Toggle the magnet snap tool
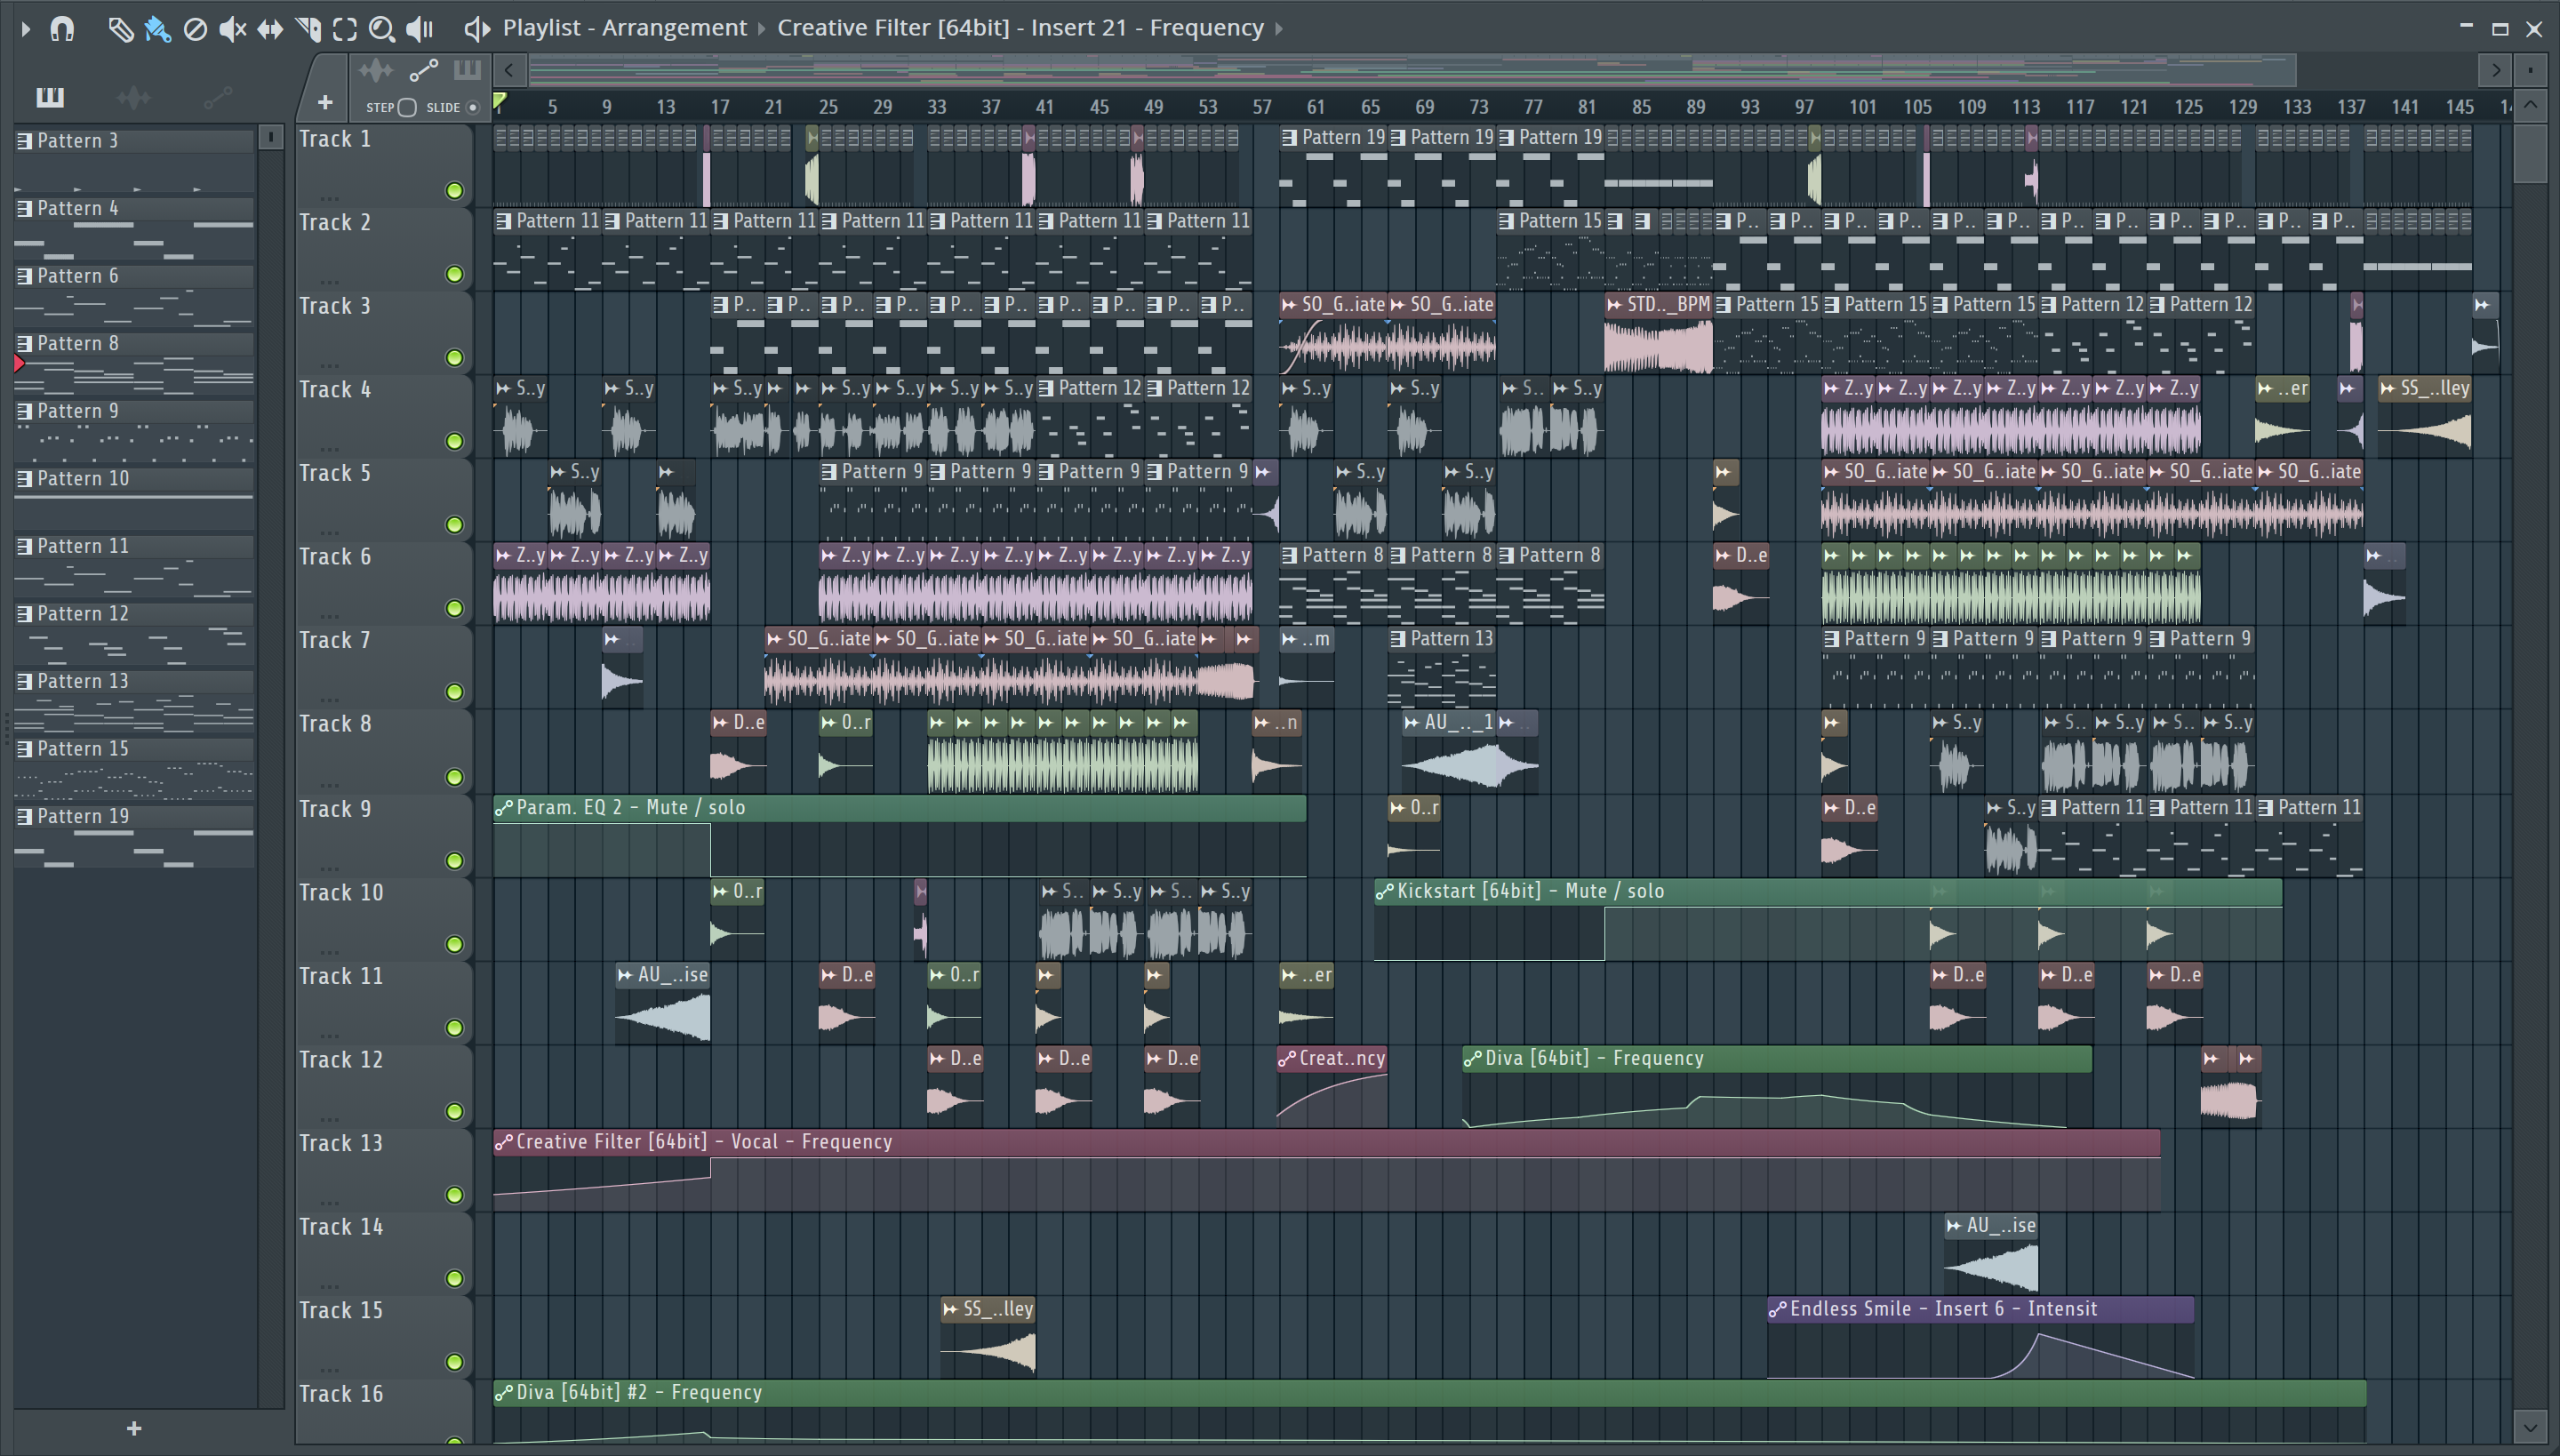The image size is (2560, 1456). 62,29
